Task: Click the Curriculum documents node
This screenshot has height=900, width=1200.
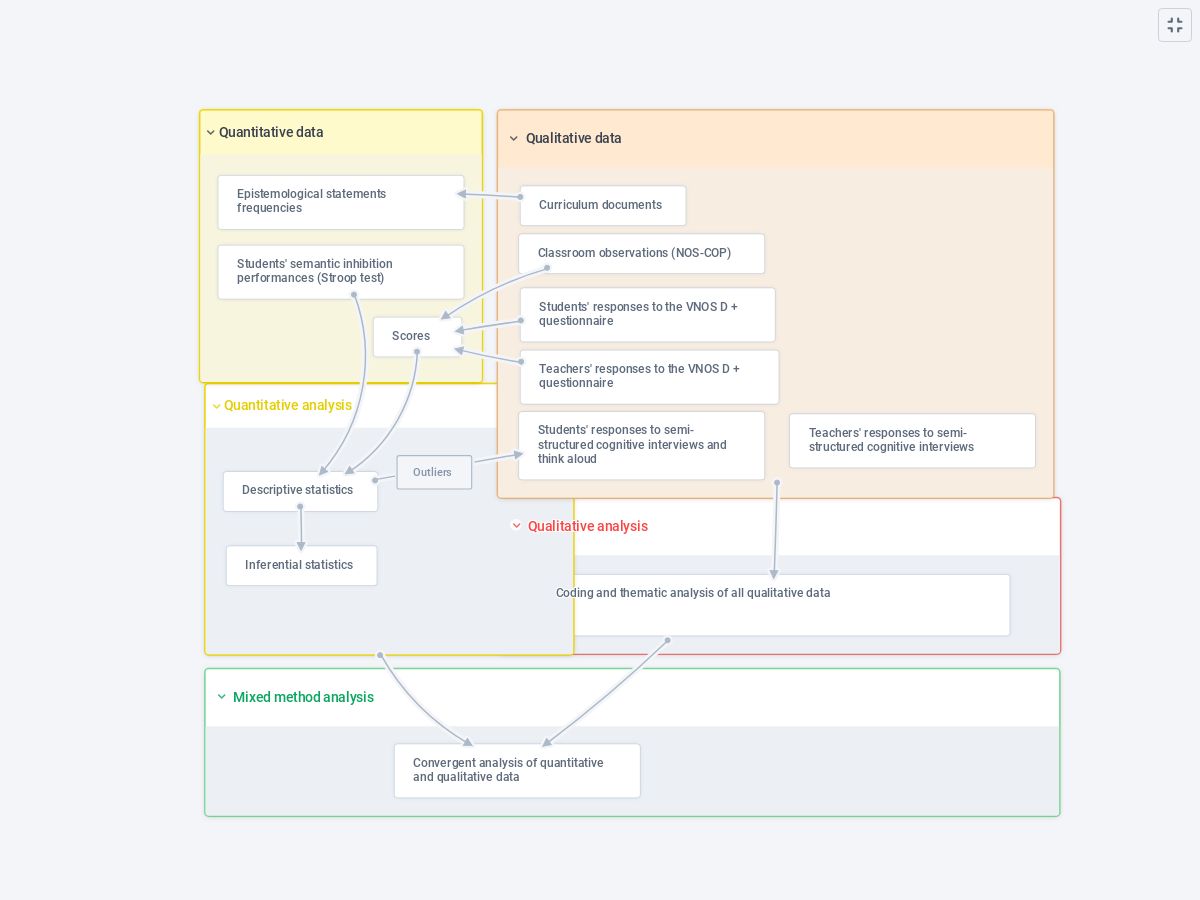Action: click(x=600, y=205)
